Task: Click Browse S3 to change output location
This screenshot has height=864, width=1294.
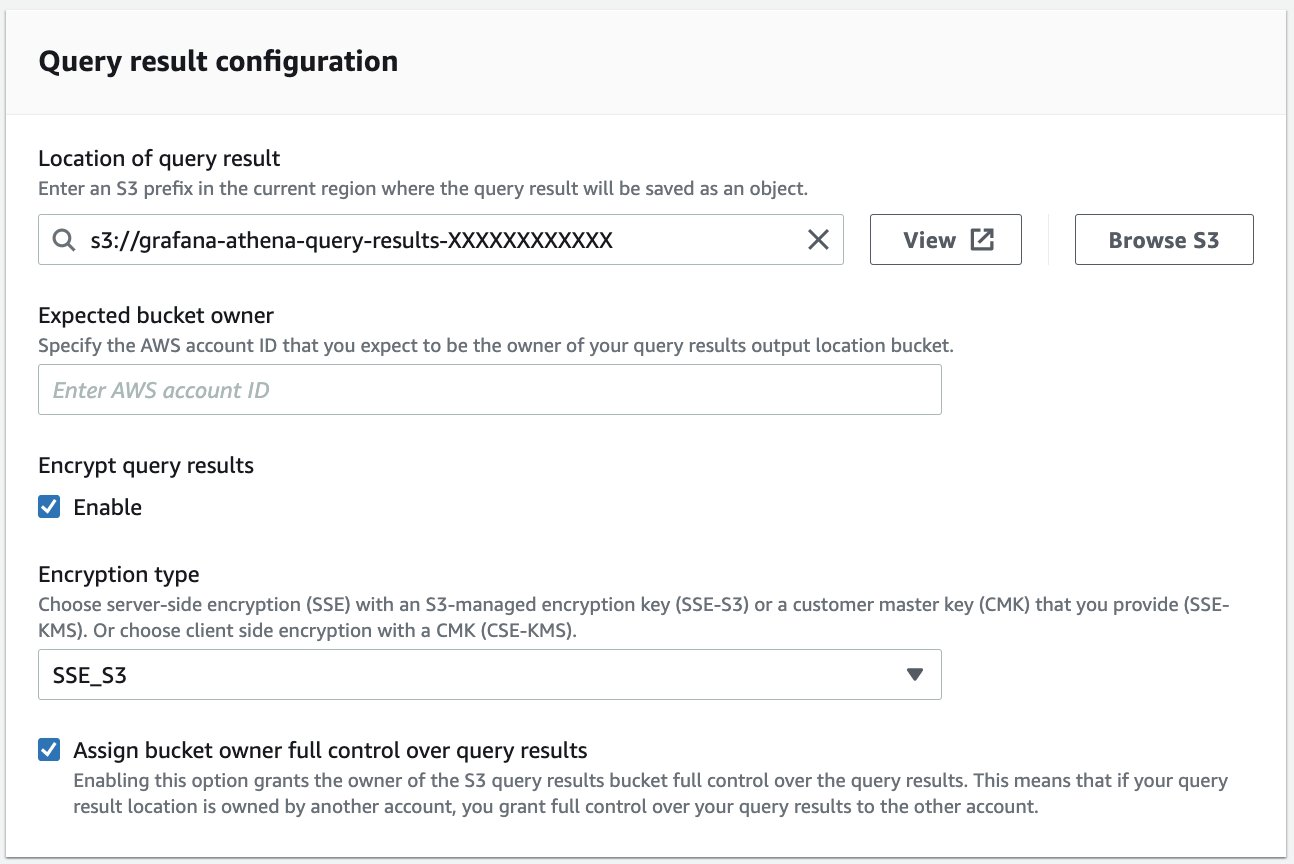Action: (x=1163, y=239)
